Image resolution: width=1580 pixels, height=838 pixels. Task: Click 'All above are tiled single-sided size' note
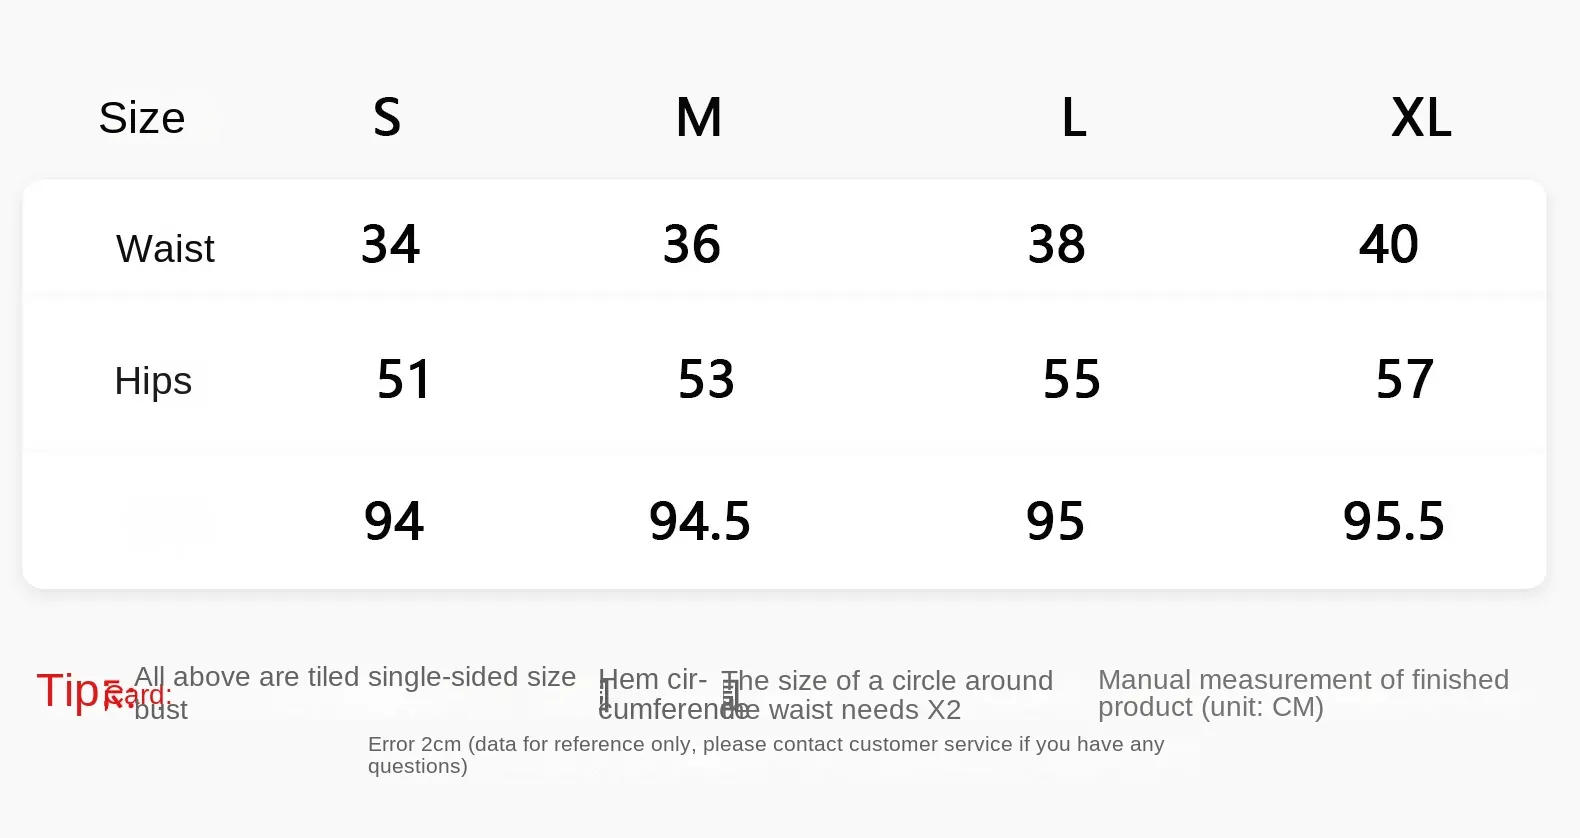[x=355, y=677]
